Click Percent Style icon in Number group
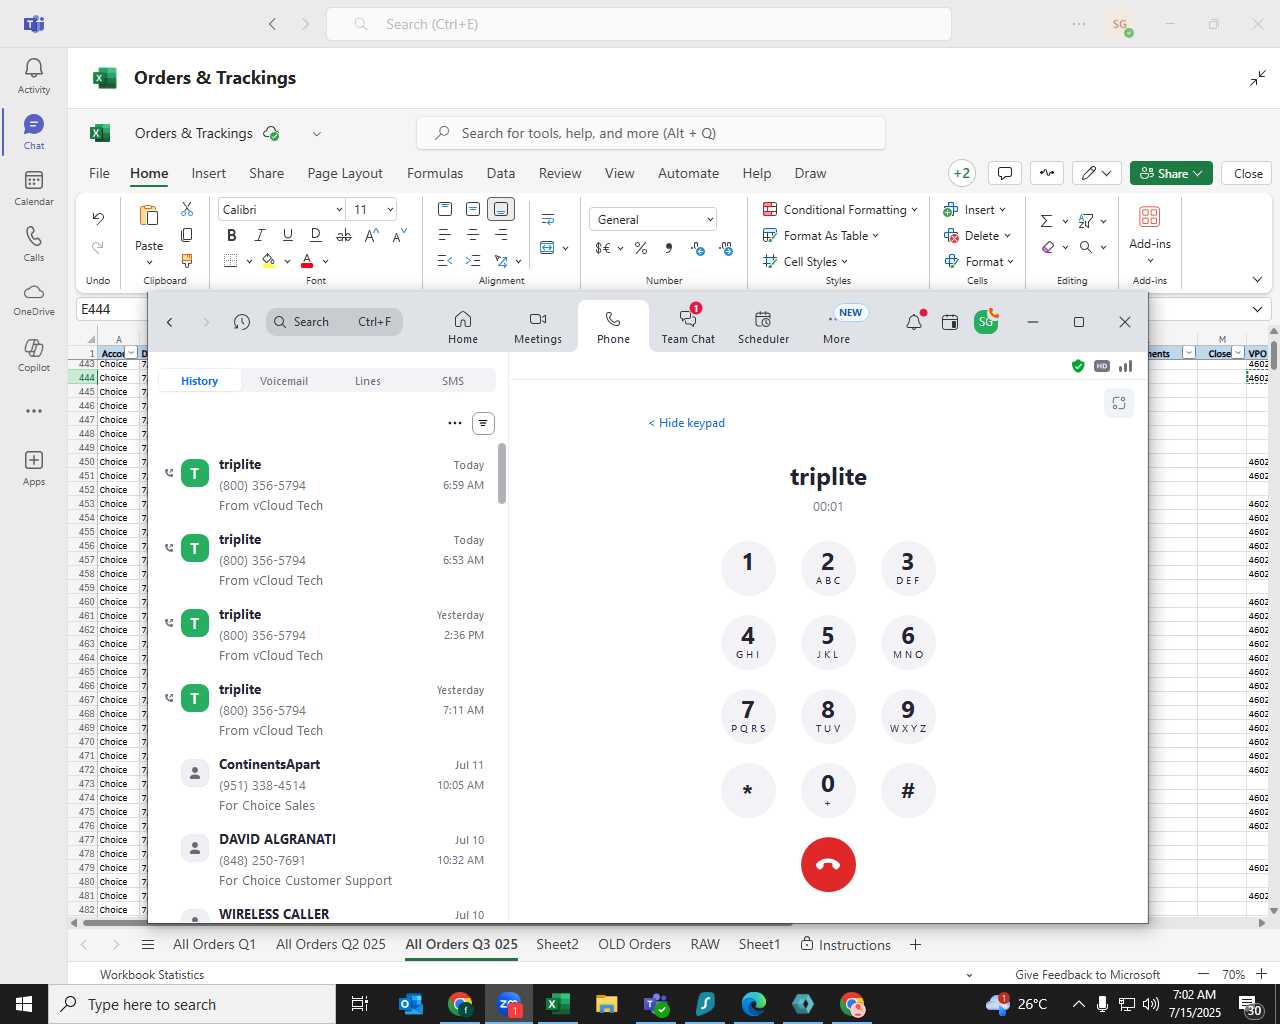 pyautogui.click(x=641, y=248)
